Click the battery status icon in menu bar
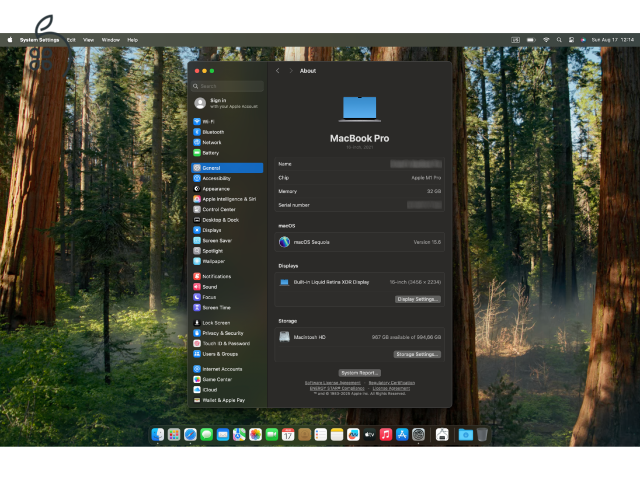 pos(531,40)
